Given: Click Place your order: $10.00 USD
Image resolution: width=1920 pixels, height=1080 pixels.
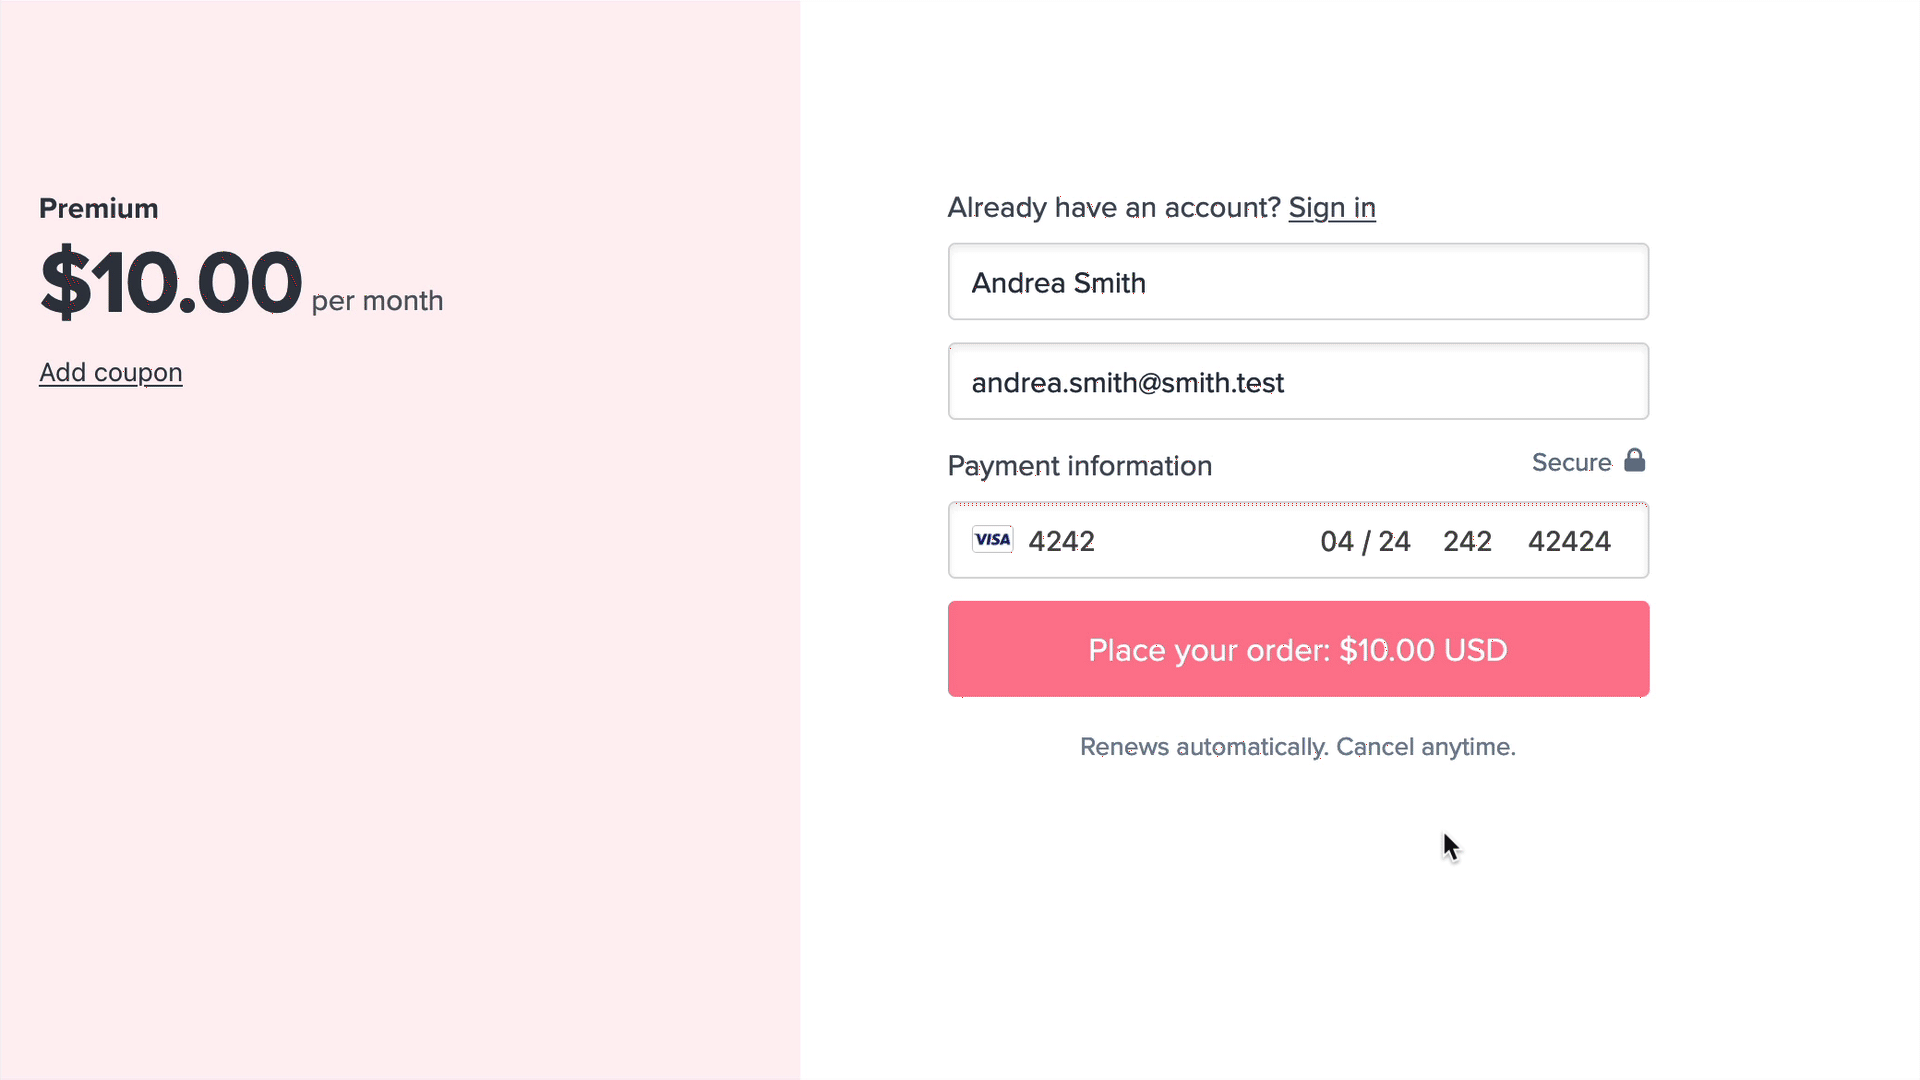Looking at the screenshot, I should tap(1298, 649).
